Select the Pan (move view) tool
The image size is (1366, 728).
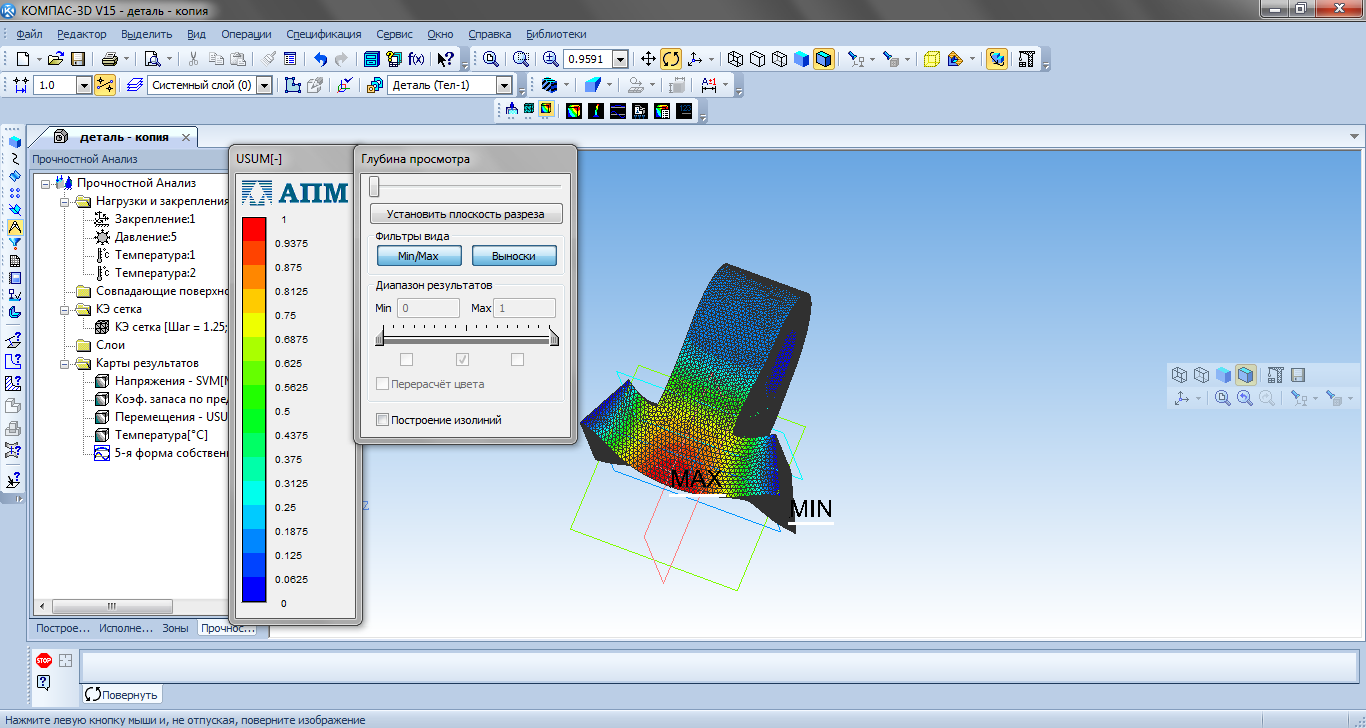(x=648, y=59)
